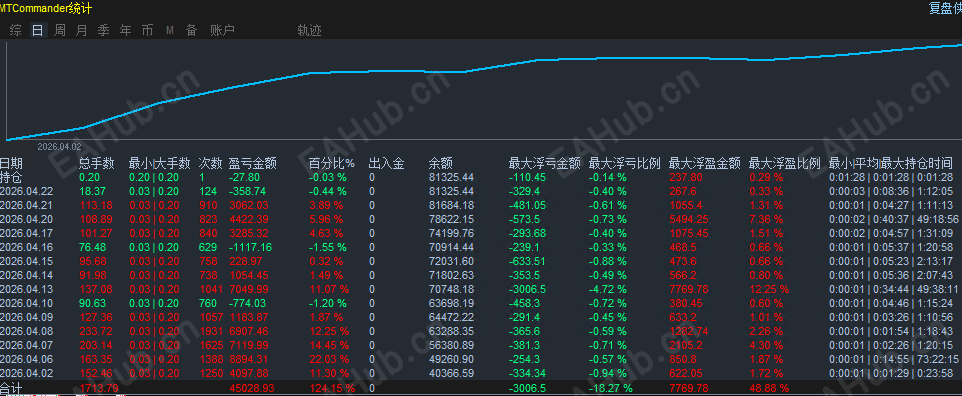This screenshot has height=396, width=962.
Task: Click the 复盘侠 link at top right
Action: coord(945,8)
